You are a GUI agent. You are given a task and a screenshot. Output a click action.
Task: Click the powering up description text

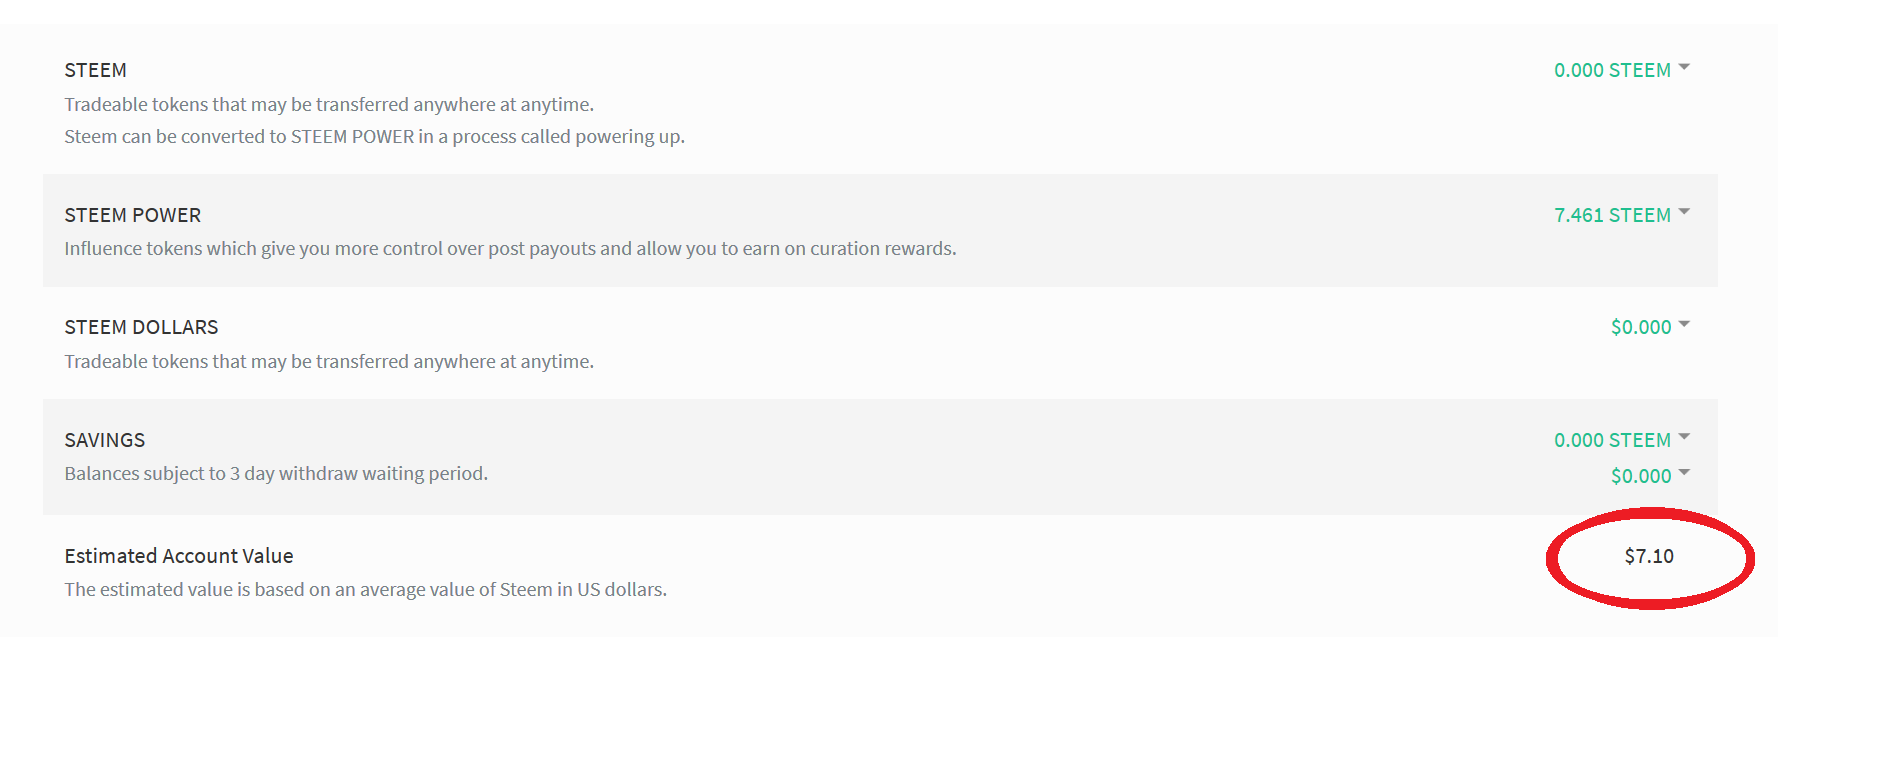pos(374,136)
